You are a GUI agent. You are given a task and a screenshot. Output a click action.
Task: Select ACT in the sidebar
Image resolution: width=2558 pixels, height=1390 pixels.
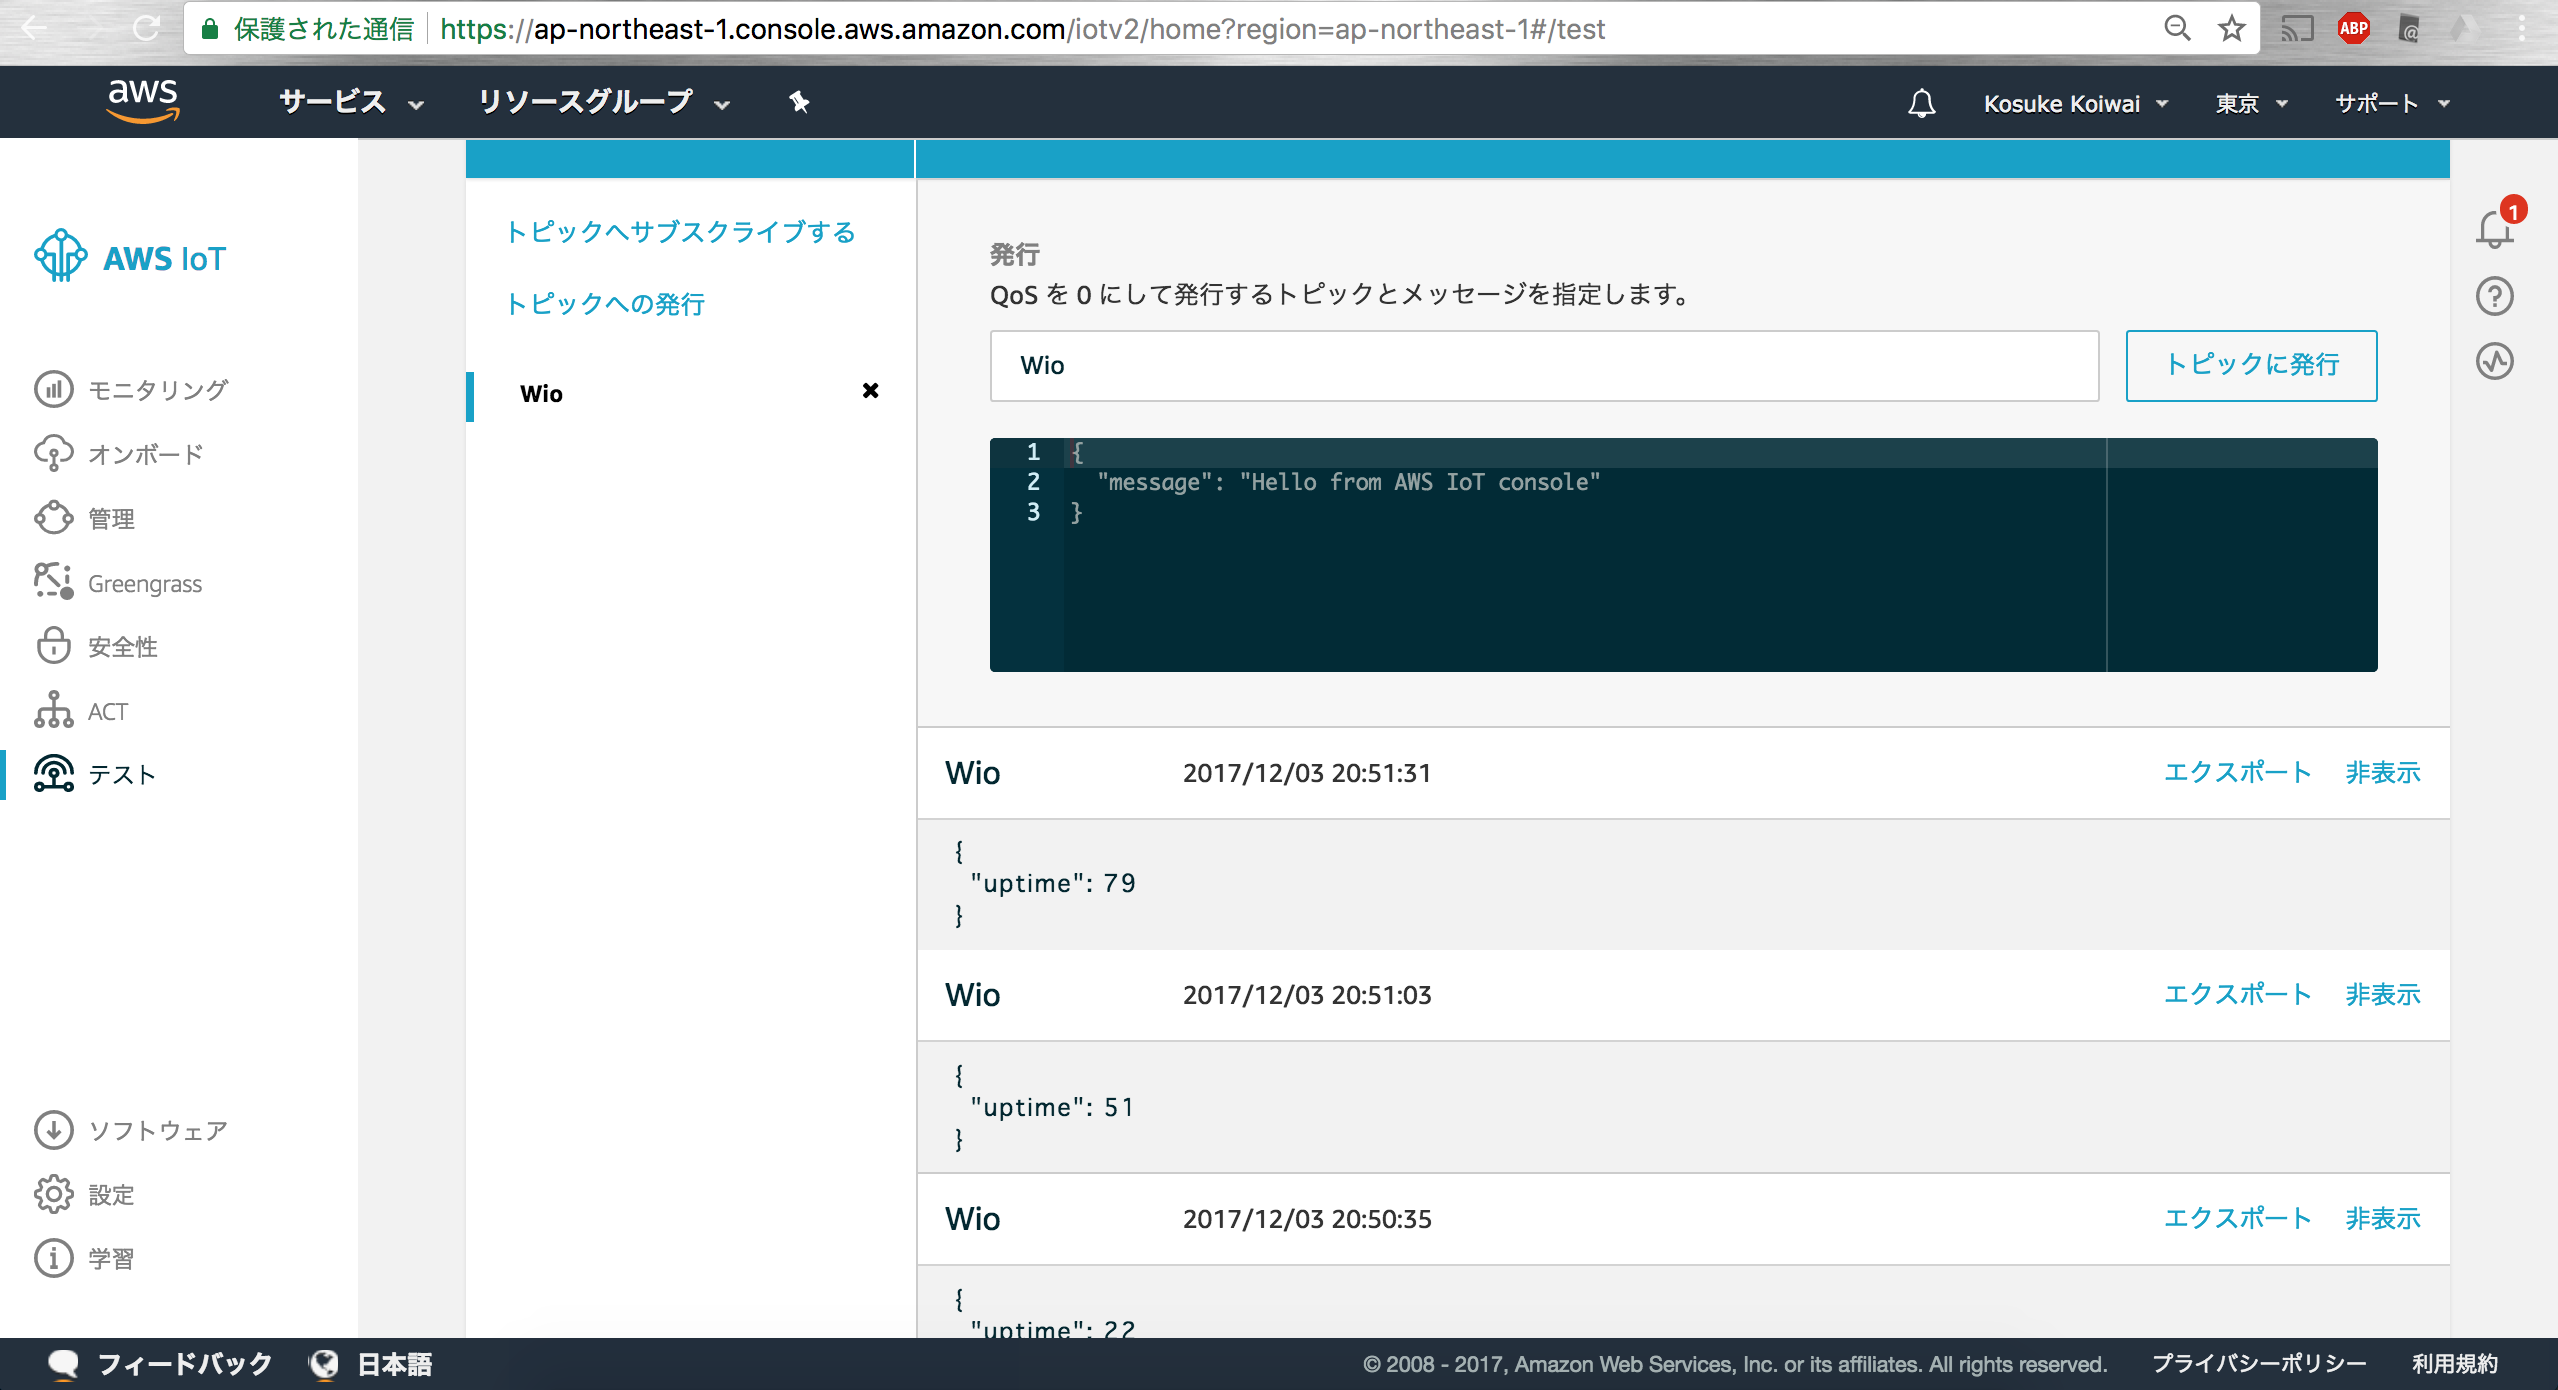pyautogui.click(x=106, y=711)
